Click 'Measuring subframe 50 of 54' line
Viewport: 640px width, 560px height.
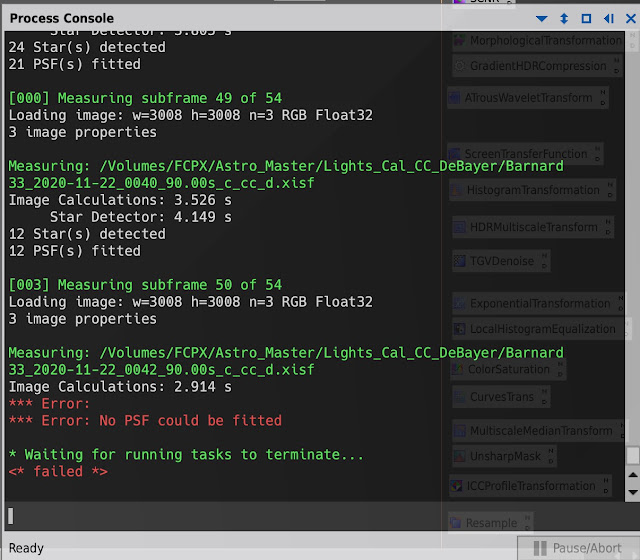tap(145, 284)
